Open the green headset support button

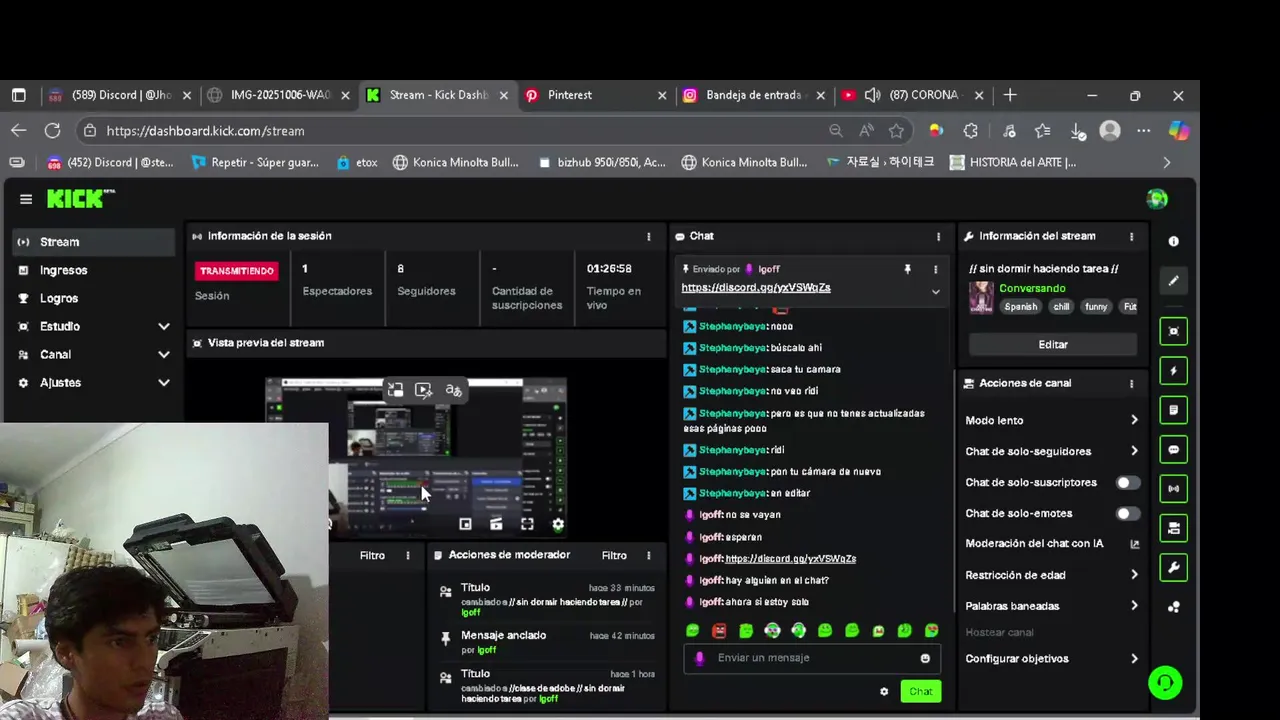1165,683
